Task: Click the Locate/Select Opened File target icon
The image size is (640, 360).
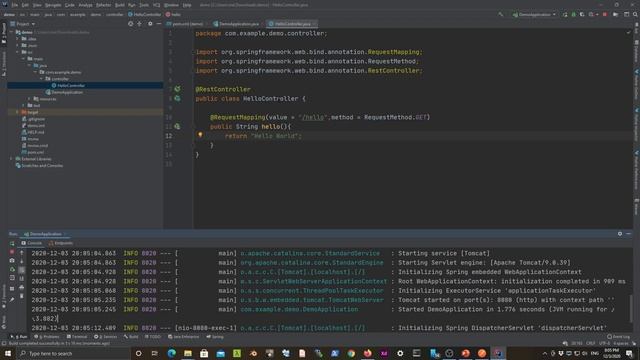Action: pos(131,24)
